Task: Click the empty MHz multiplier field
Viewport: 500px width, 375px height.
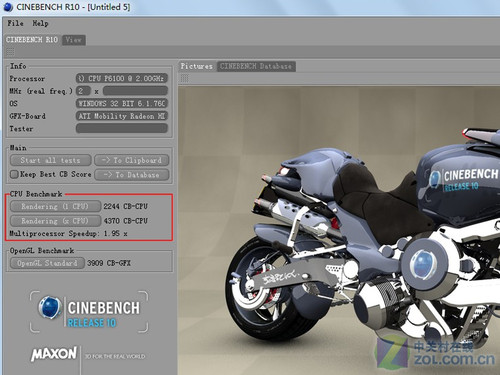Action: pos(135,91)
